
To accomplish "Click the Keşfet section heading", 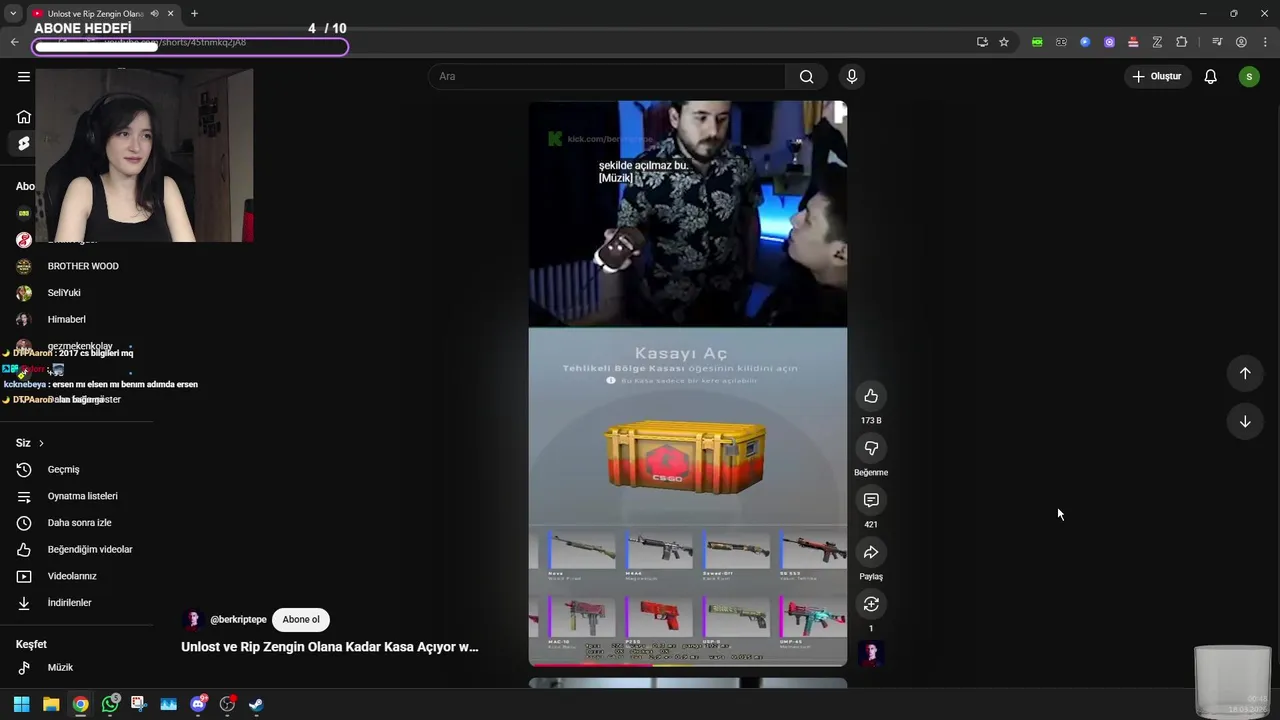I will [31, 645].
